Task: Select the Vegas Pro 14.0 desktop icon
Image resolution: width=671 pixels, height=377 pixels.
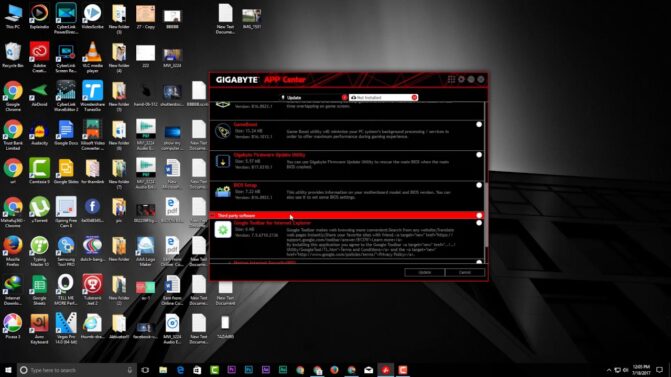Action: point(66,328)
